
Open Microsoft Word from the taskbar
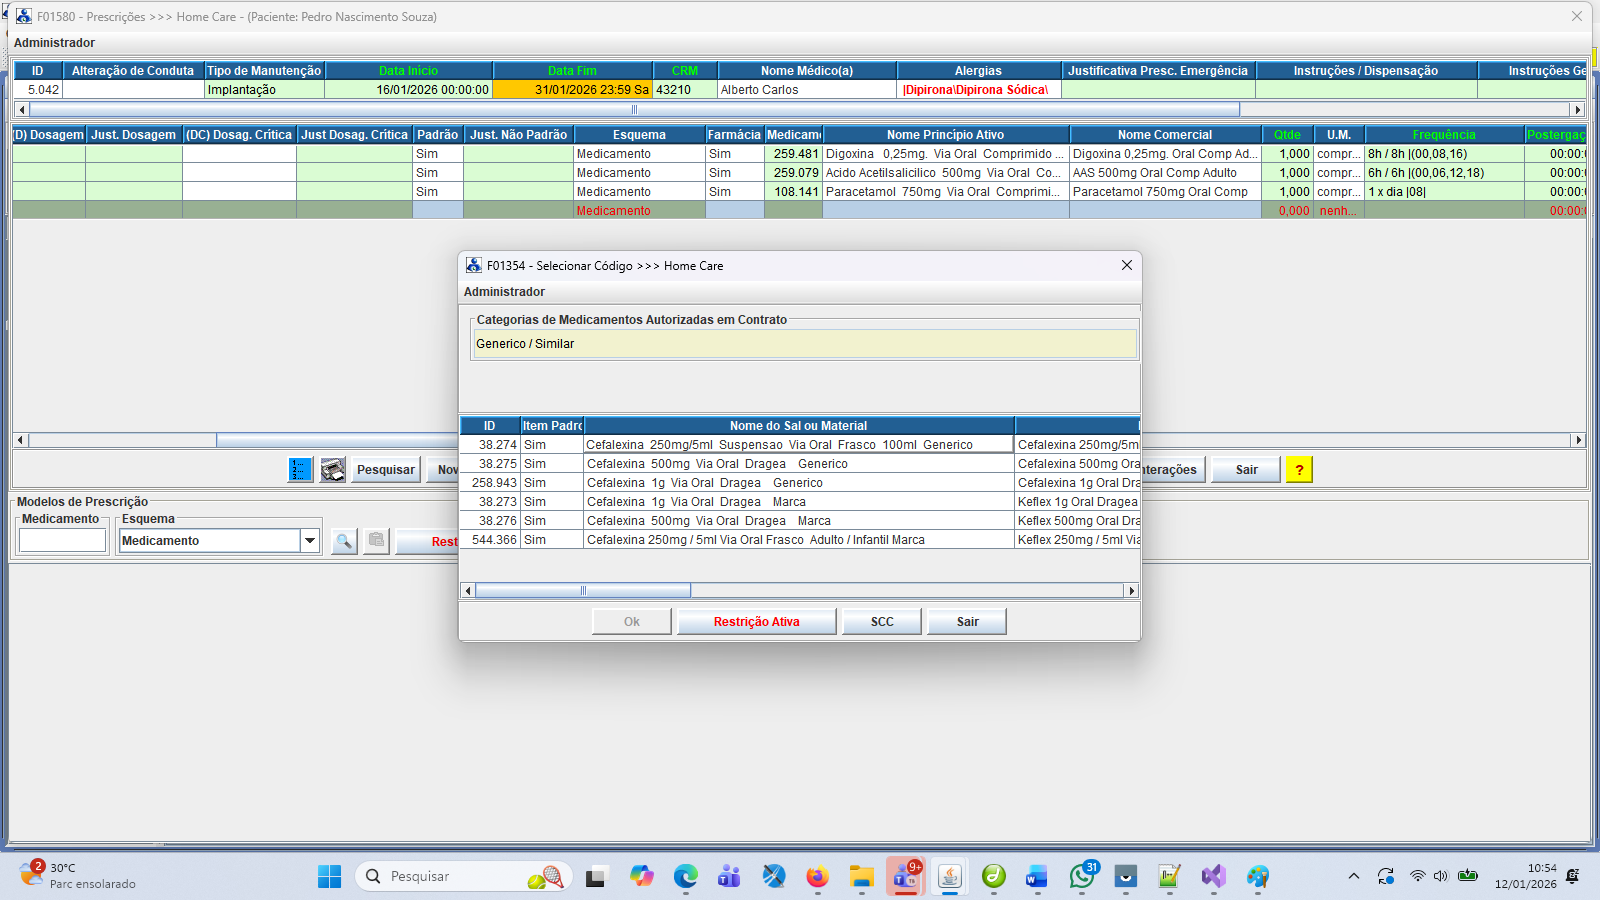(x=1036, y=877)
